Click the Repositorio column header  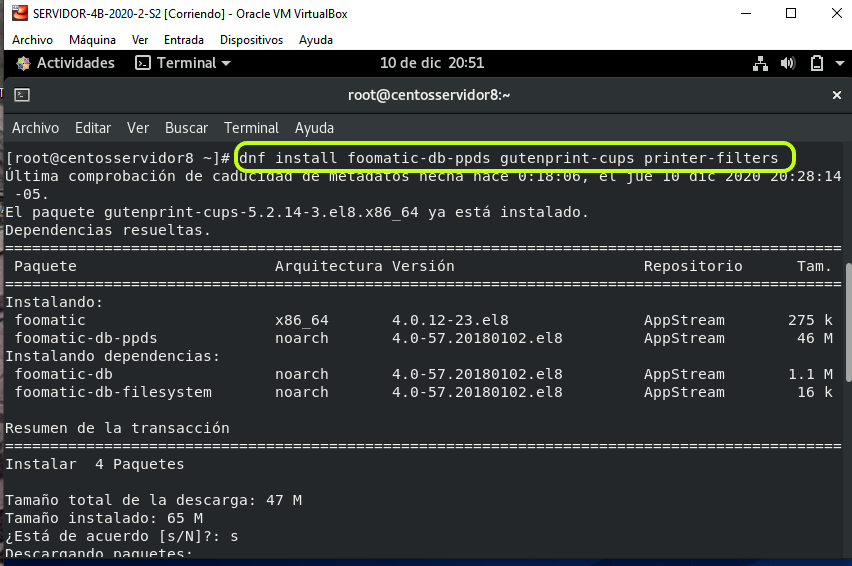(693, 266)
